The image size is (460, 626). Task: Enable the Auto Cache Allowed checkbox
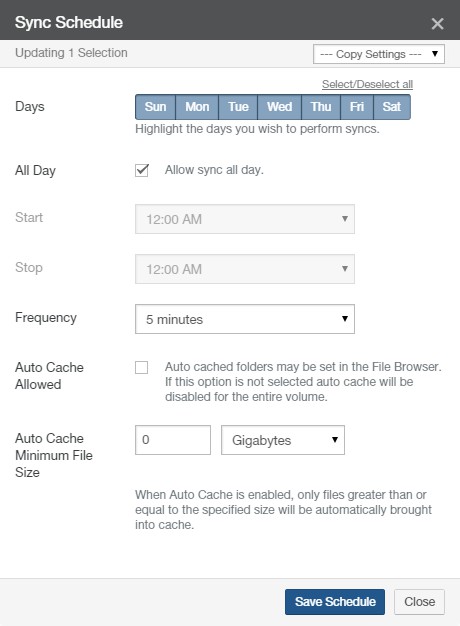click(141, 367)
